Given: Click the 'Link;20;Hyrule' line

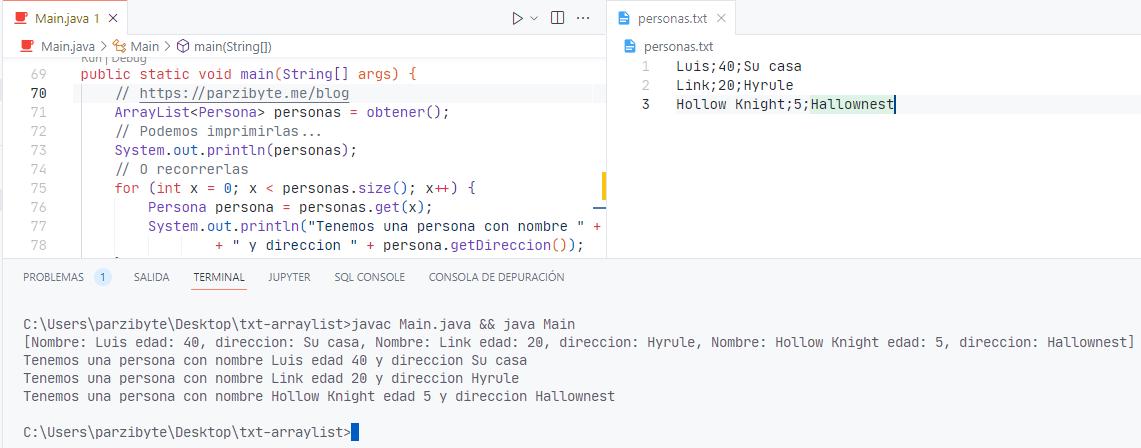Looking at the screenshot, I should click(734, 85).
